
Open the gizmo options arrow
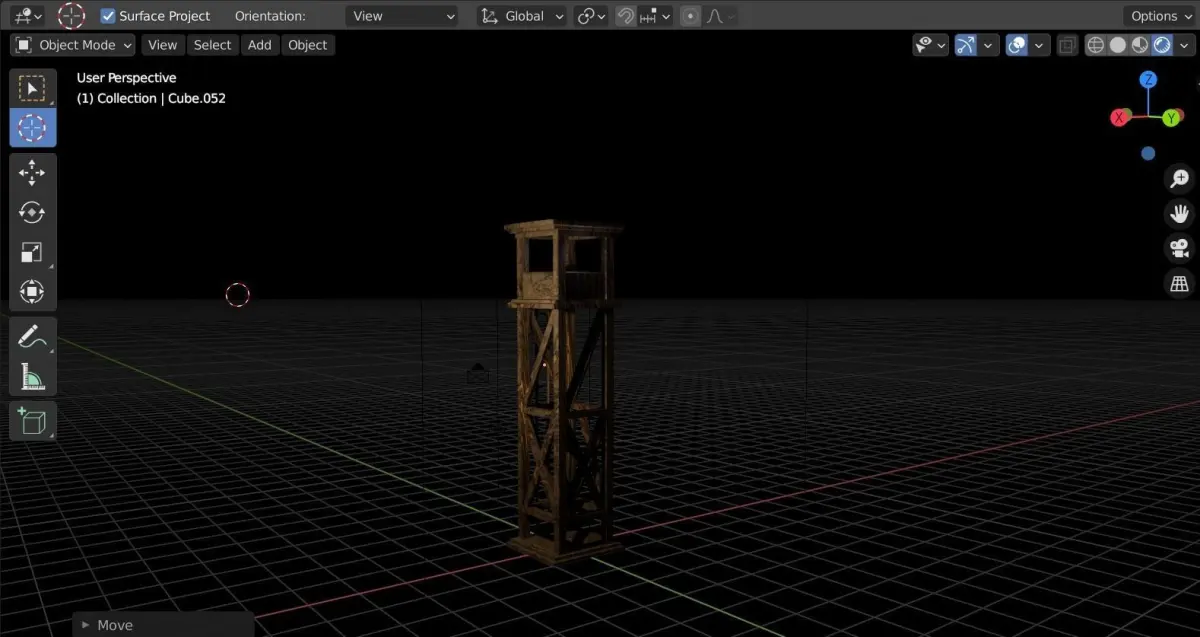pos(988,45)
